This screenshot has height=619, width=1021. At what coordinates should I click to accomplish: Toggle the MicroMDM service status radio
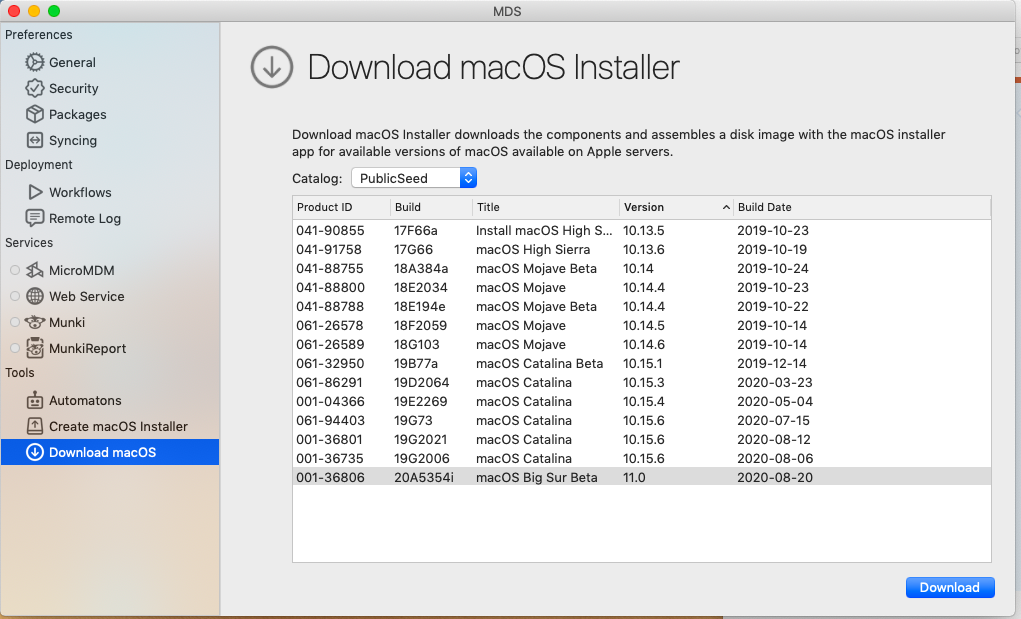point(15,270)
